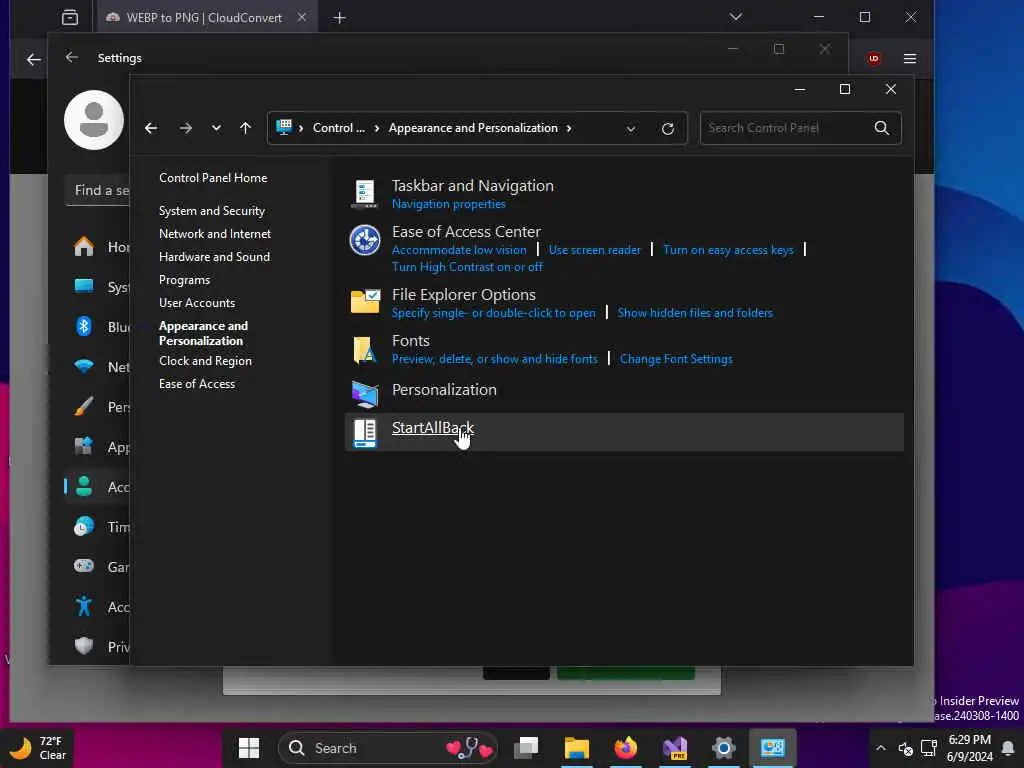
Task: Click the Settings window back arrow
Action: (x=72, y=57)
